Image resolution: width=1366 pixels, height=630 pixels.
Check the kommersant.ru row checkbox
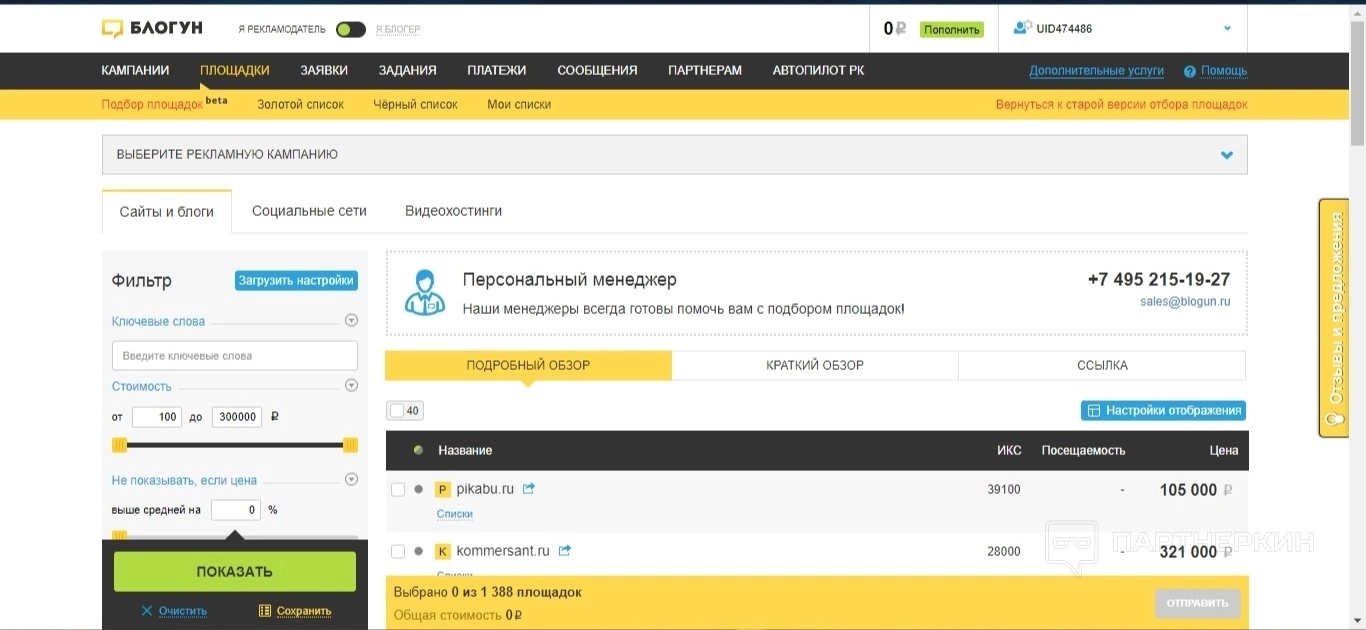[398, 551]
